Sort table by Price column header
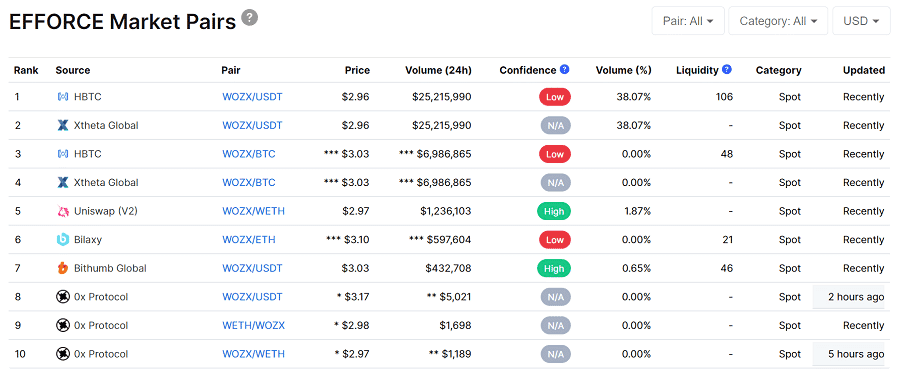900x375 pixels. coord(357,70)
